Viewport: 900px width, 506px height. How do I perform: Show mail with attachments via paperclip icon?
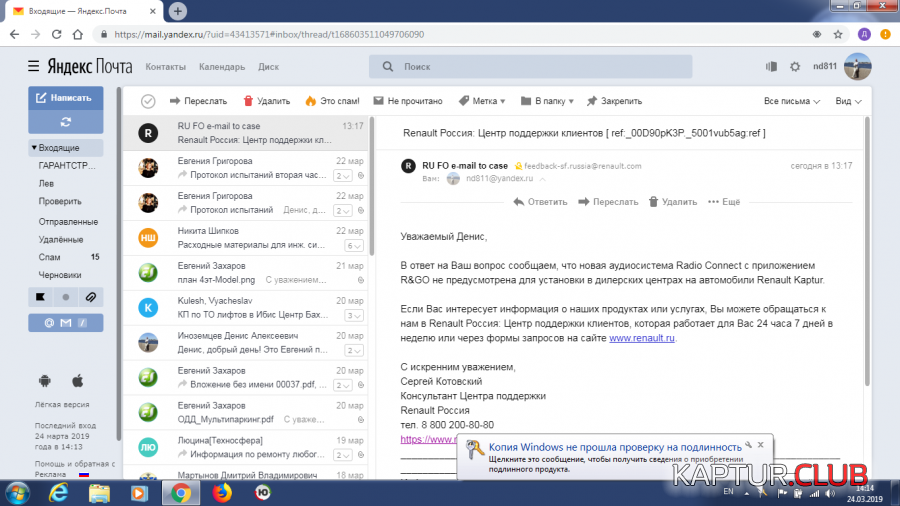[x=89, y=297]
